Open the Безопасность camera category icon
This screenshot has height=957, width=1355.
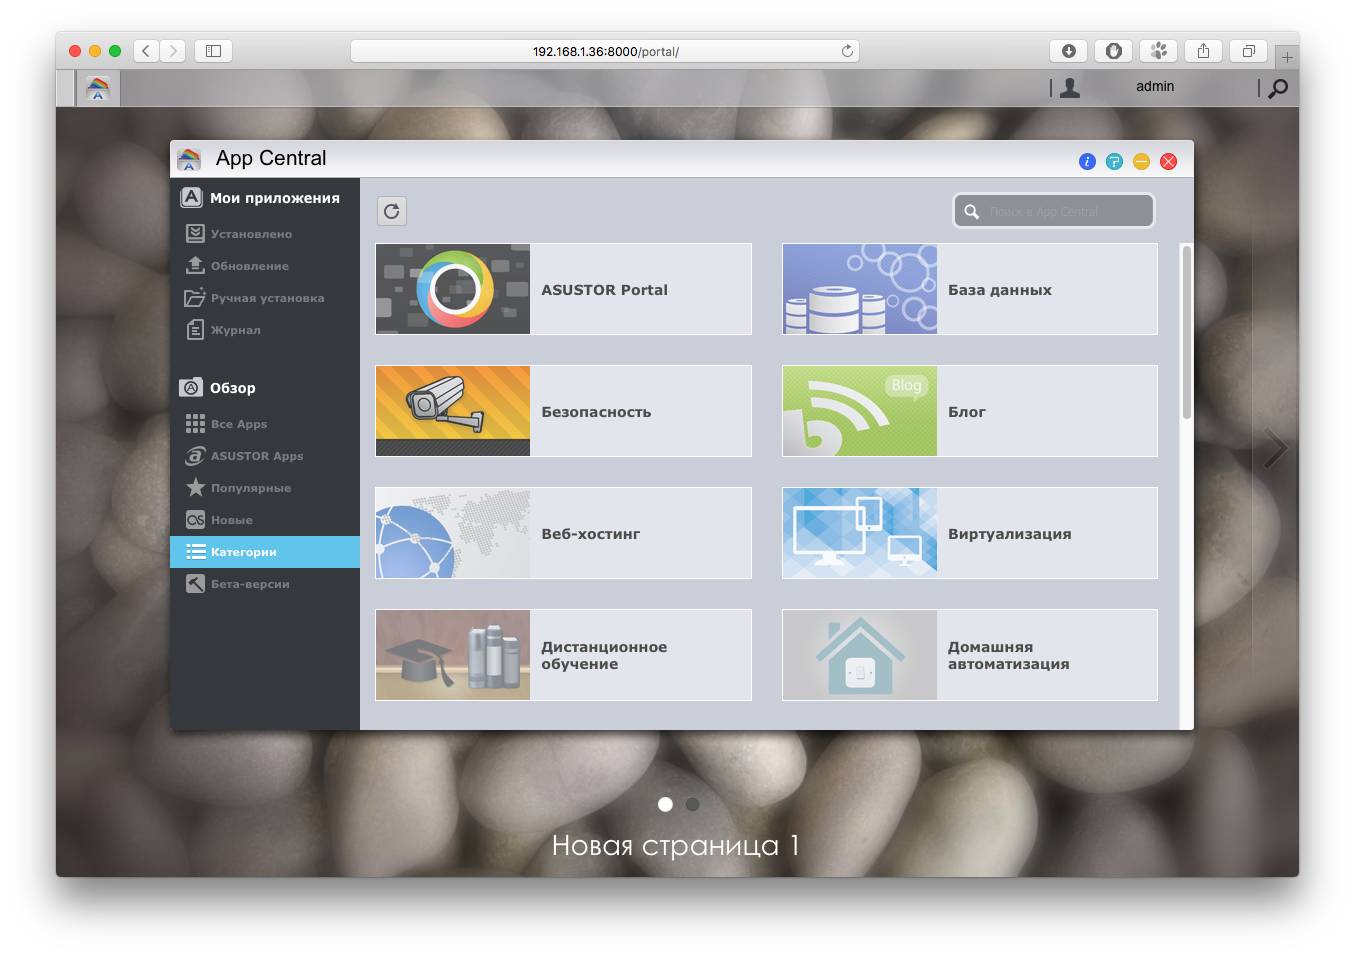tap(453, 411)
